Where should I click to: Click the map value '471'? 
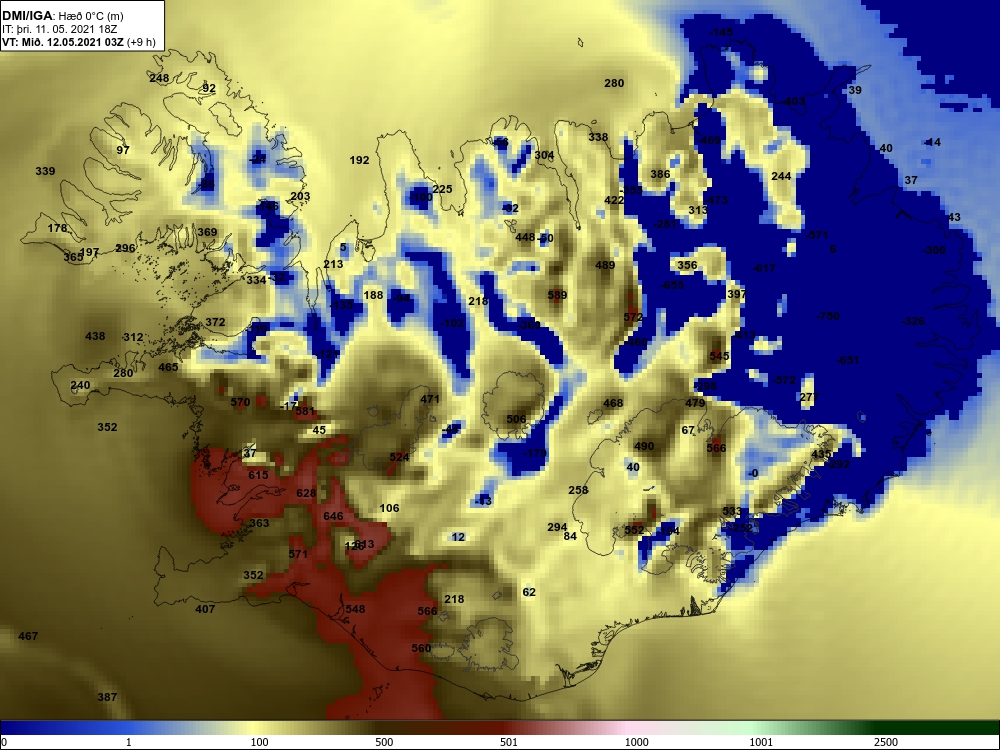pyautogui.click(x=430, y=400)
